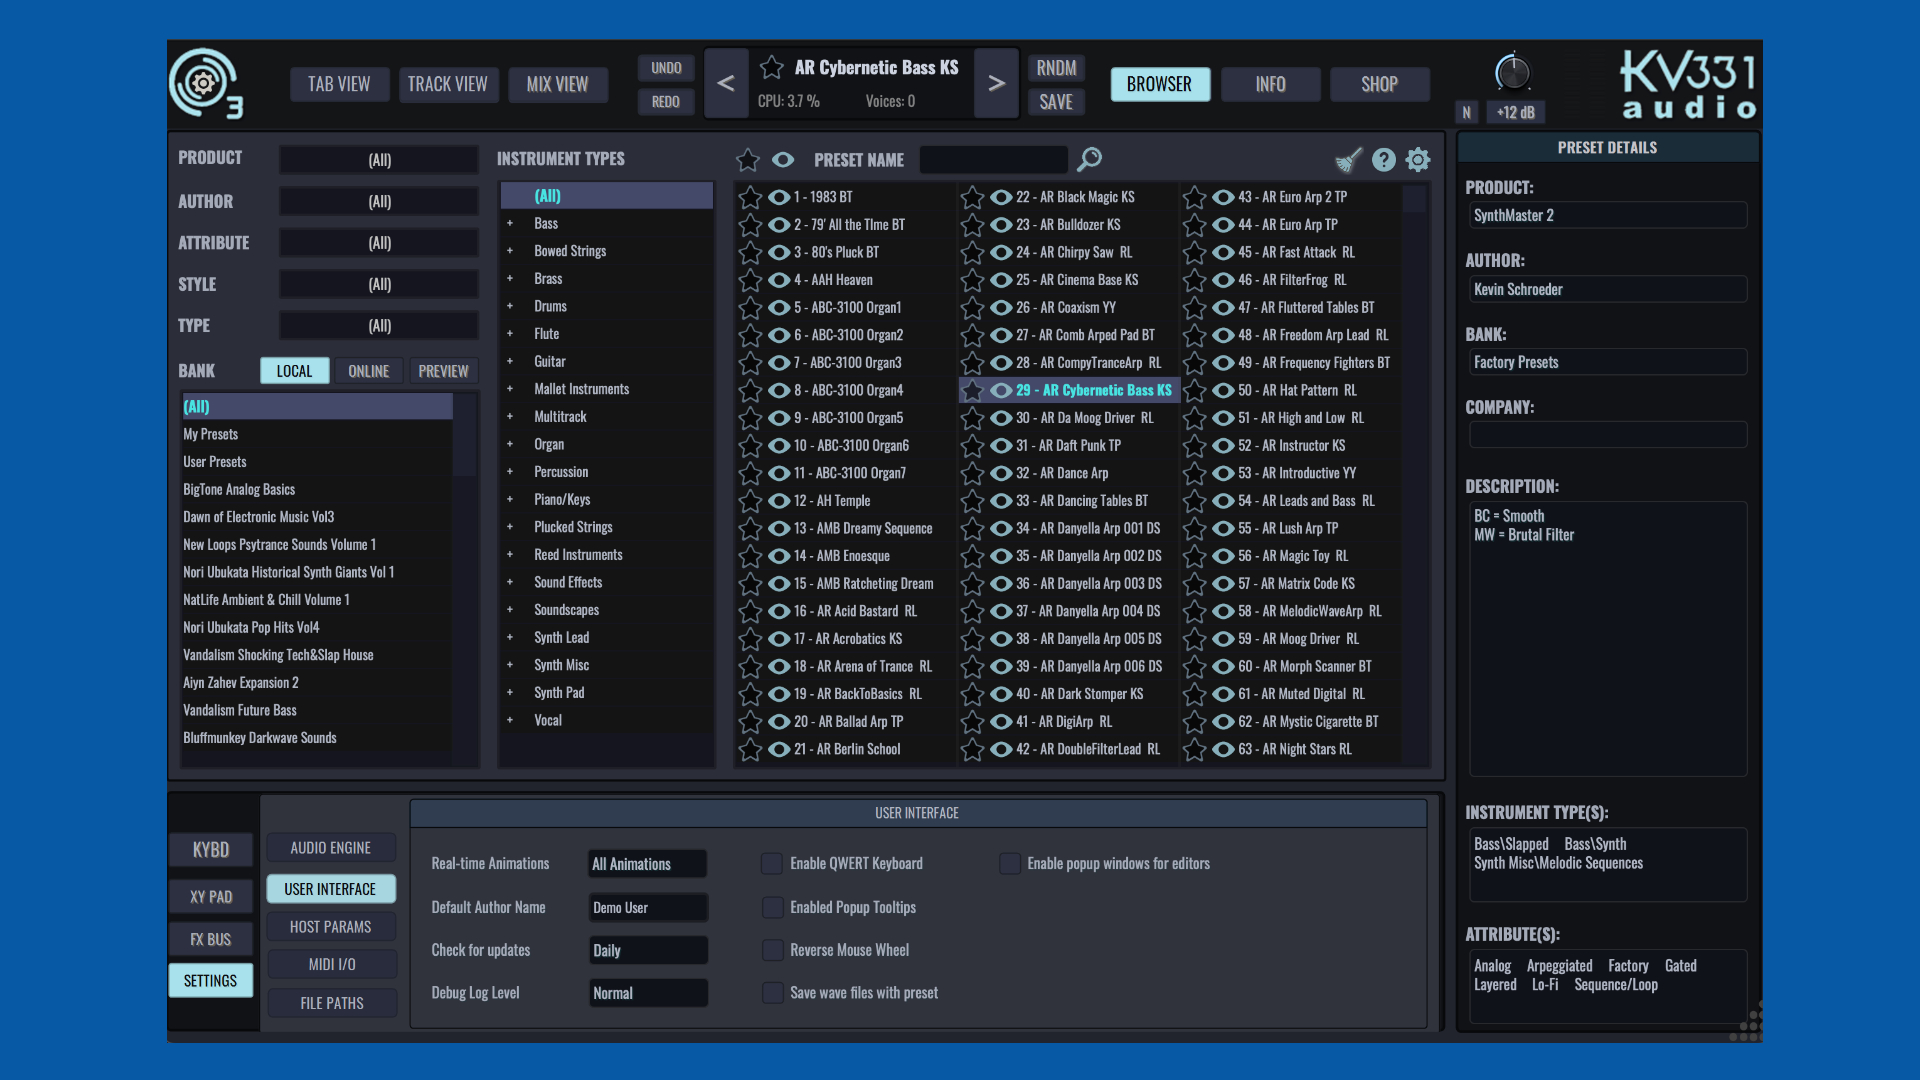Go to next preset with right arrow
1920x1080 pixels.
pyautogui.click(x=996, y=84)
